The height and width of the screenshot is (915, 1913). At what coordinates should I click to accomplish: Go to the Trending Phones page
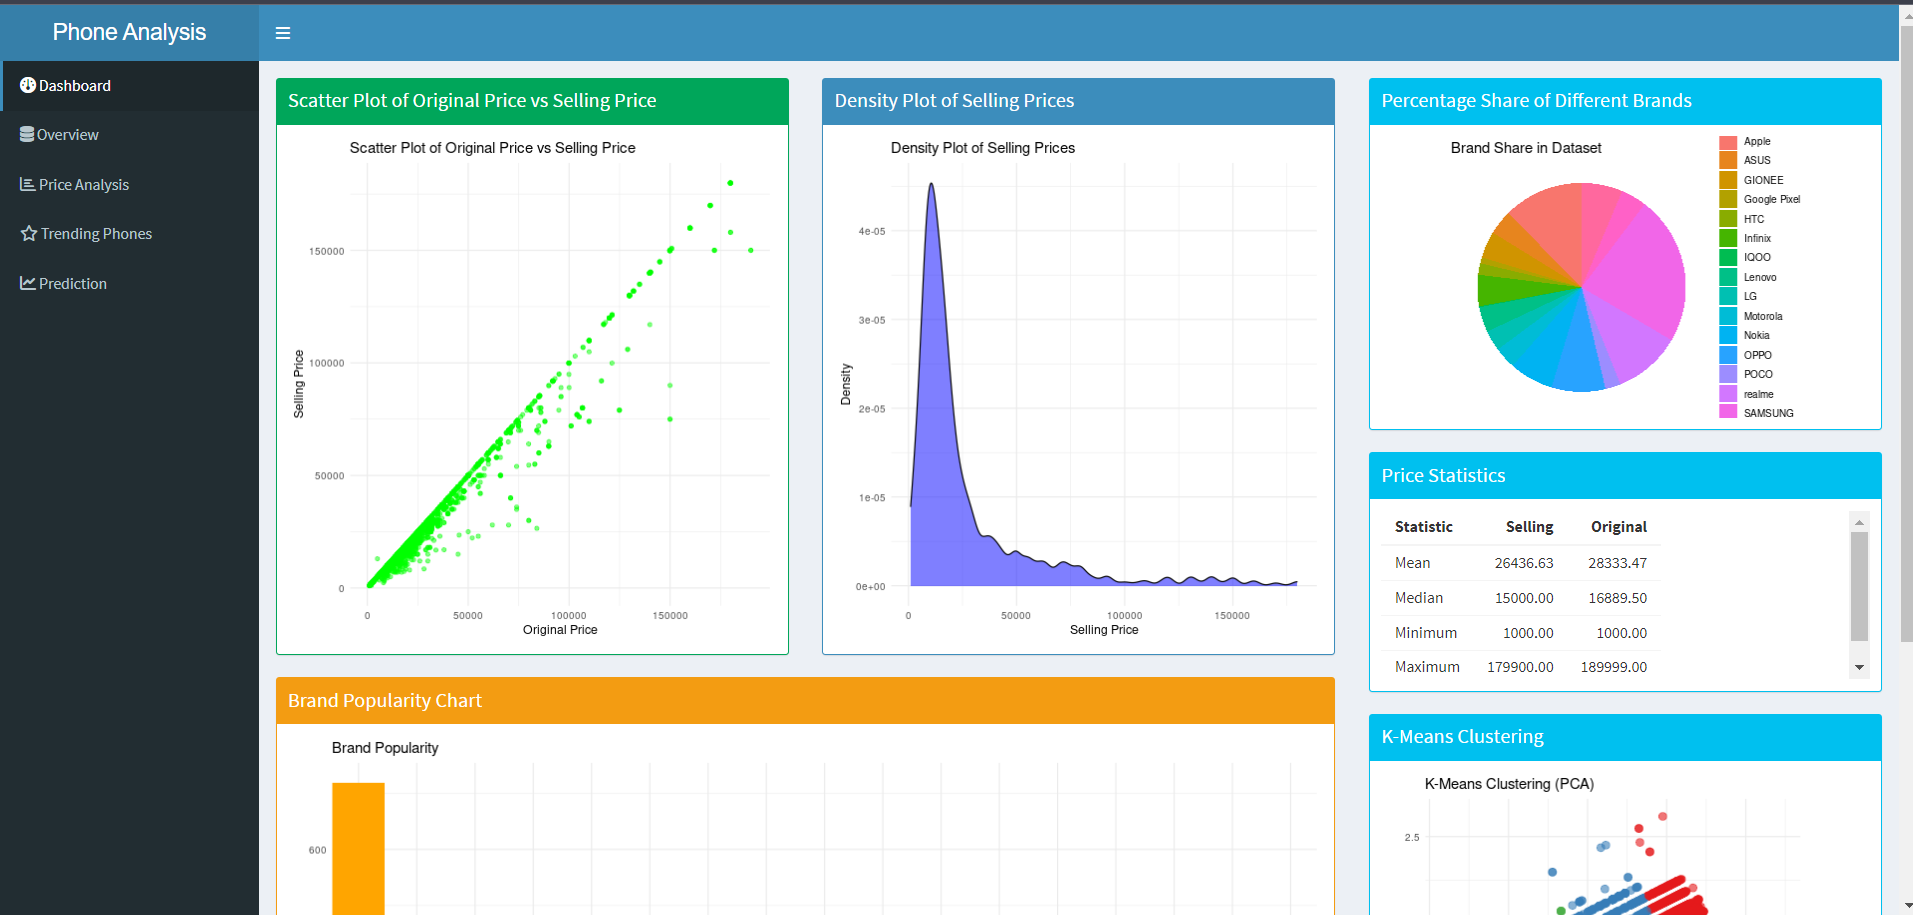click(96, 234)
